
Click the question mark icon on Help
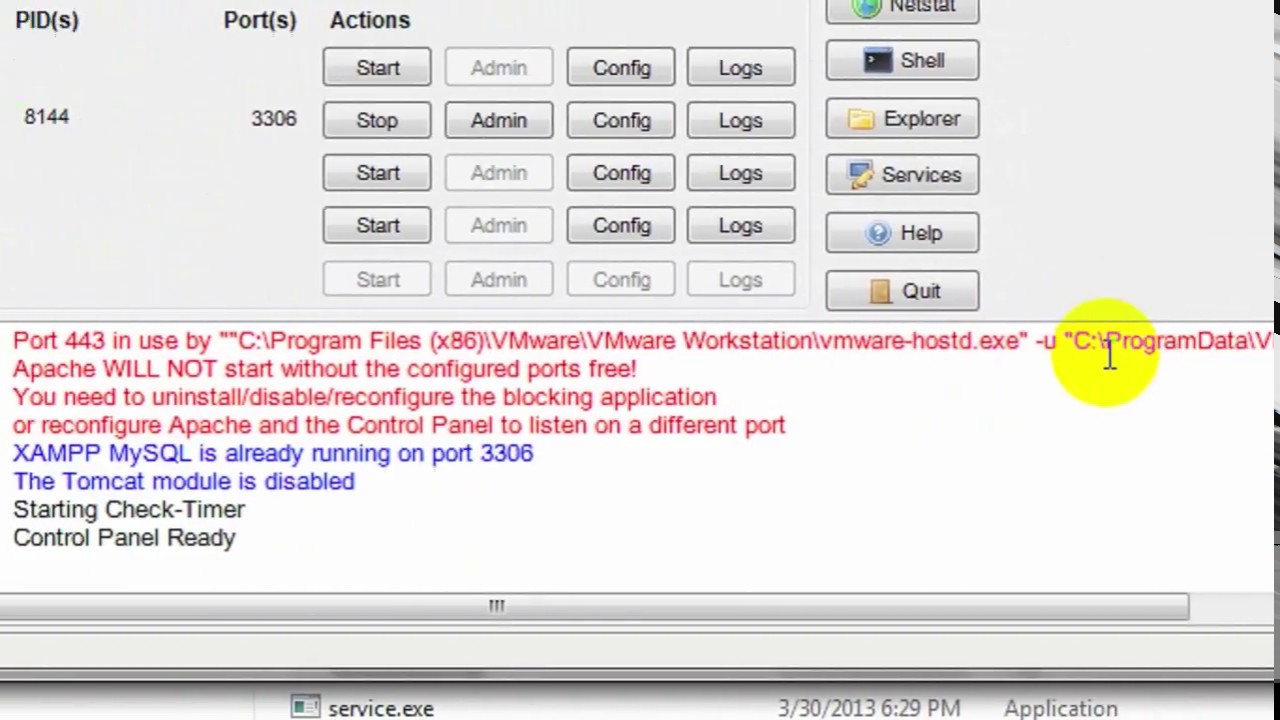(878, 233)
